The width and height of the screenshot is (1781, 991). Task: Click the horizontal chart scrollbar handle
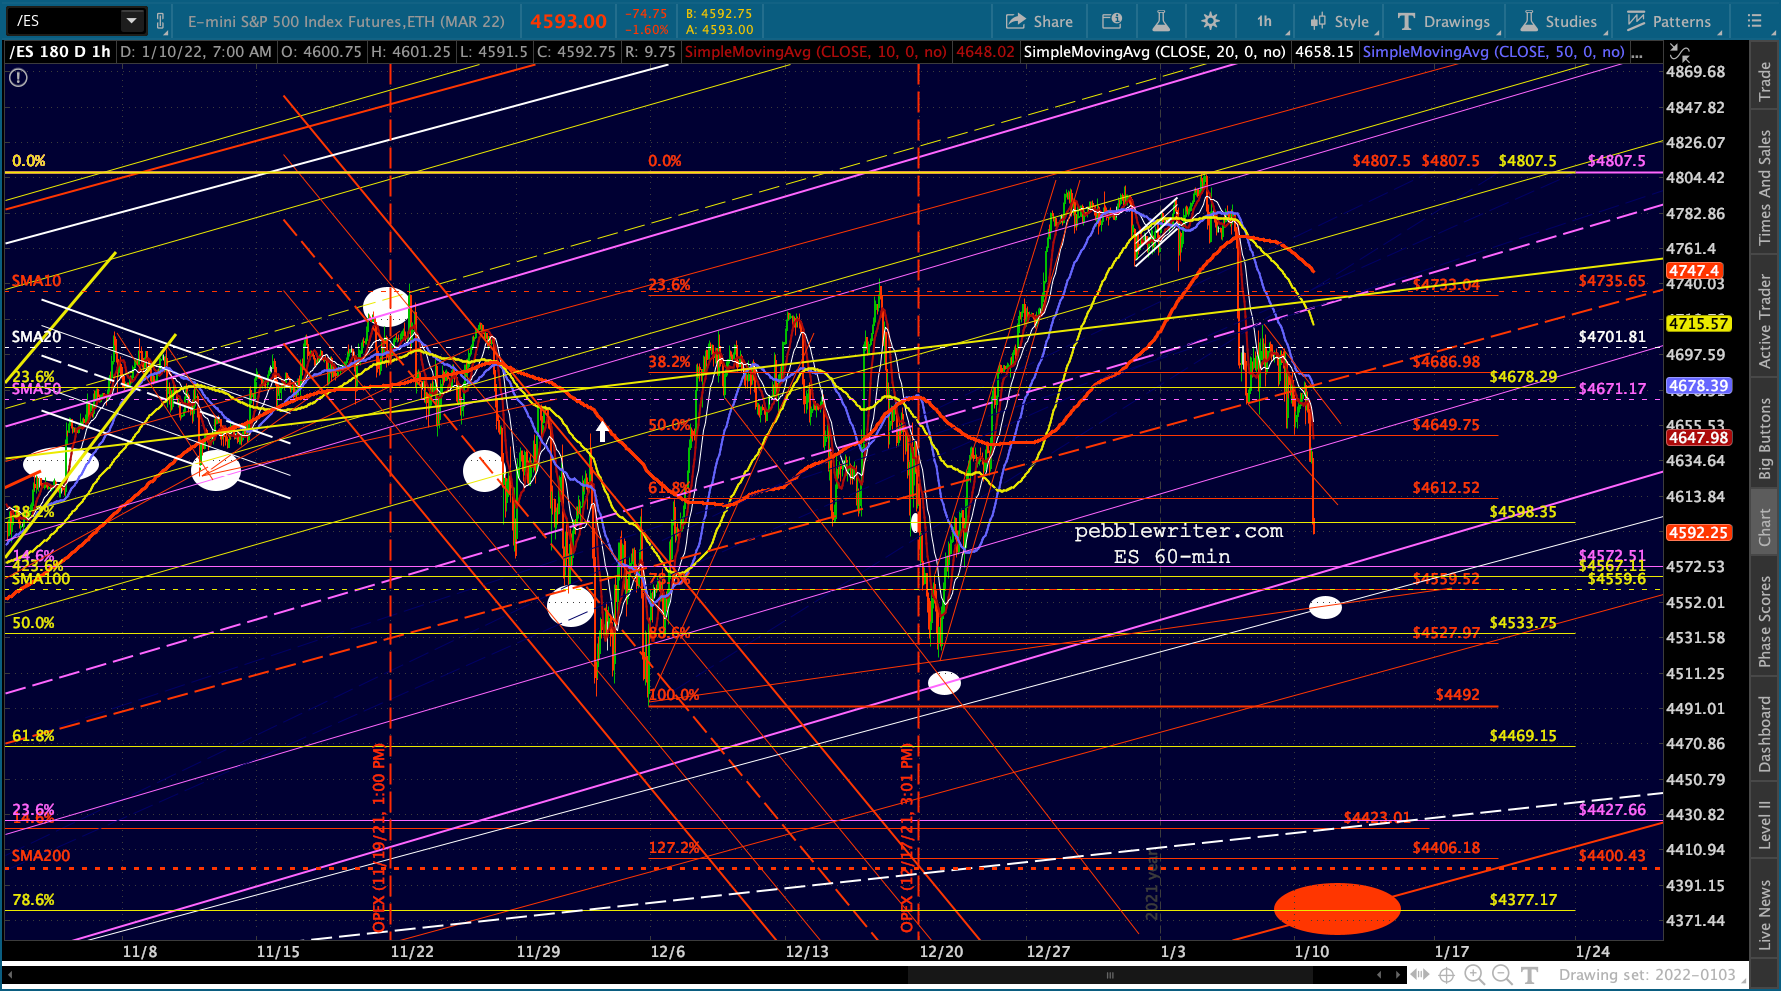point(1109,974)
